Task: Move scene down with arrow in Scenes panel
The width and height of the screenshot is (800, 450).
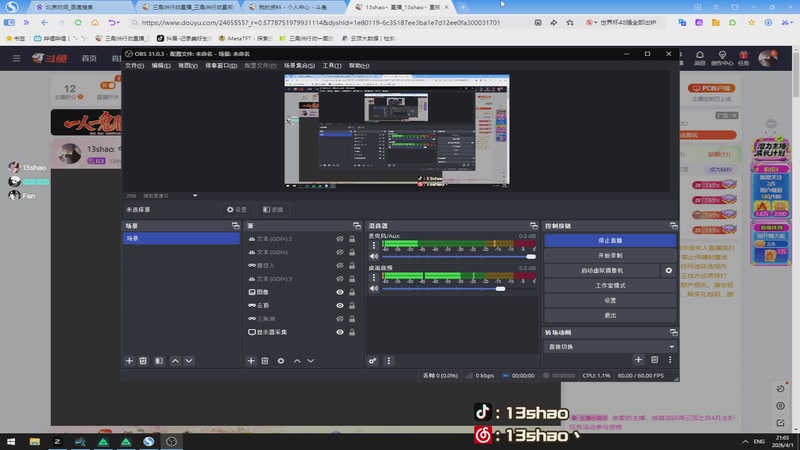Action: (189, 361)
